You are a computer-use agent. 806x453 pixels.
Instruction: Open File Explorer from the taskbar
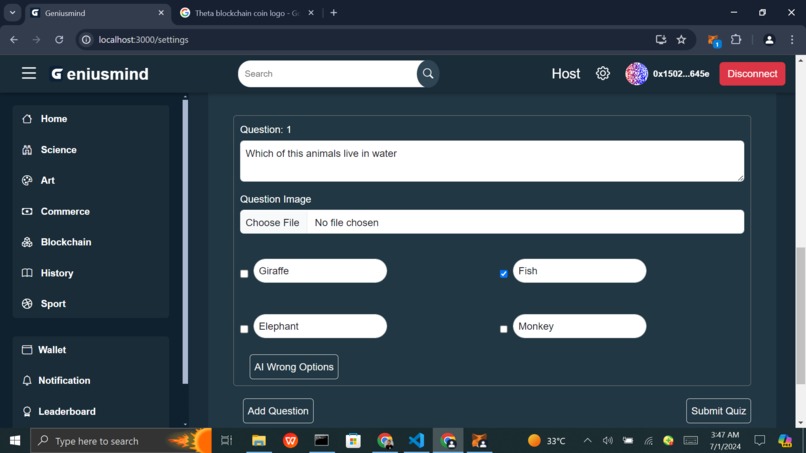(x=259, y=441)
